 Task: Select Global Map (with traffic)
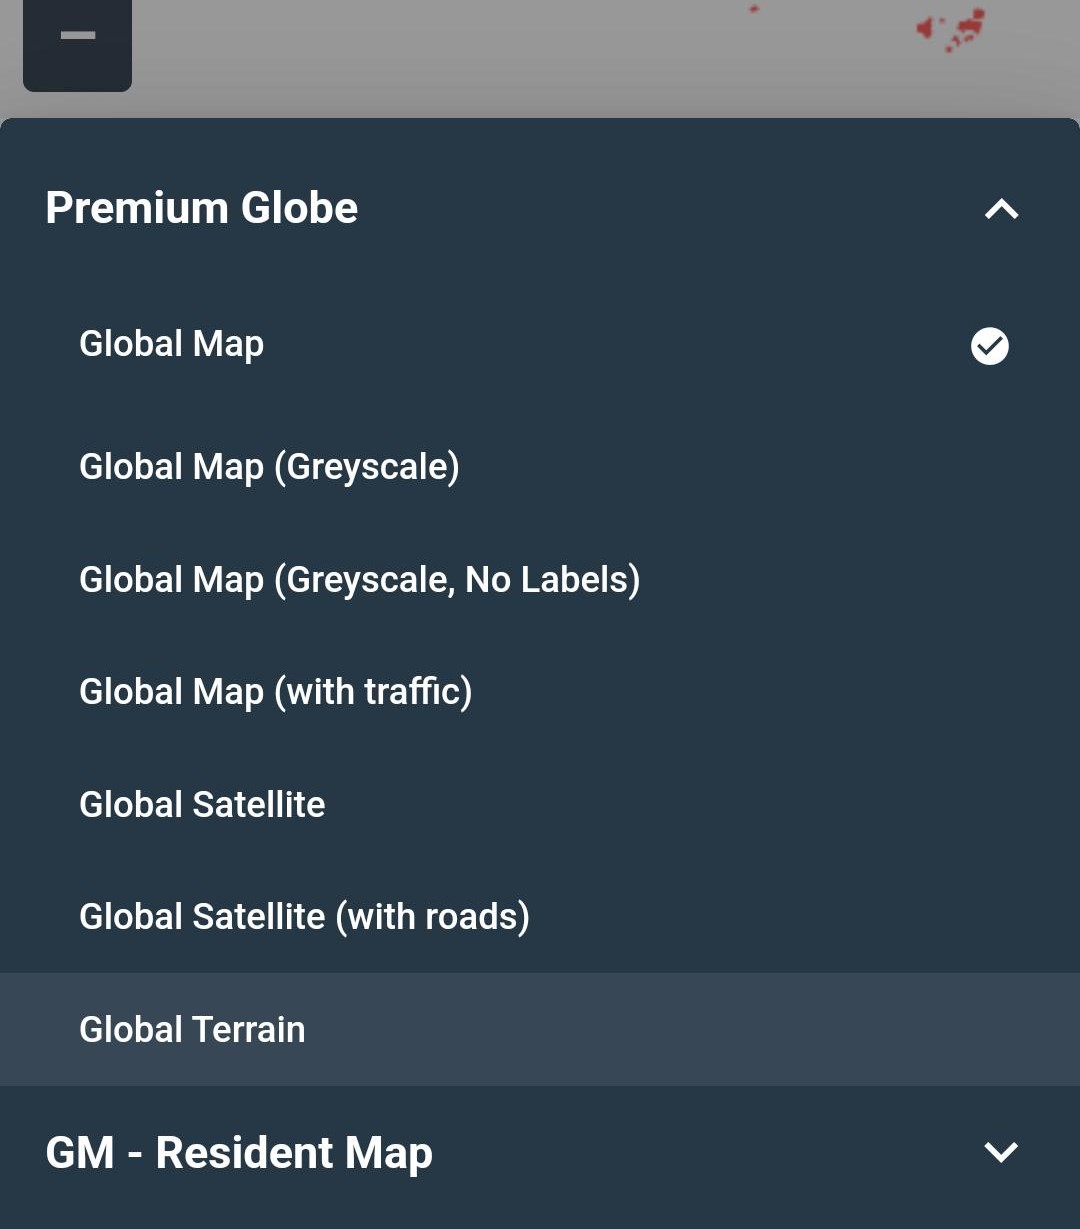point(540,692)
